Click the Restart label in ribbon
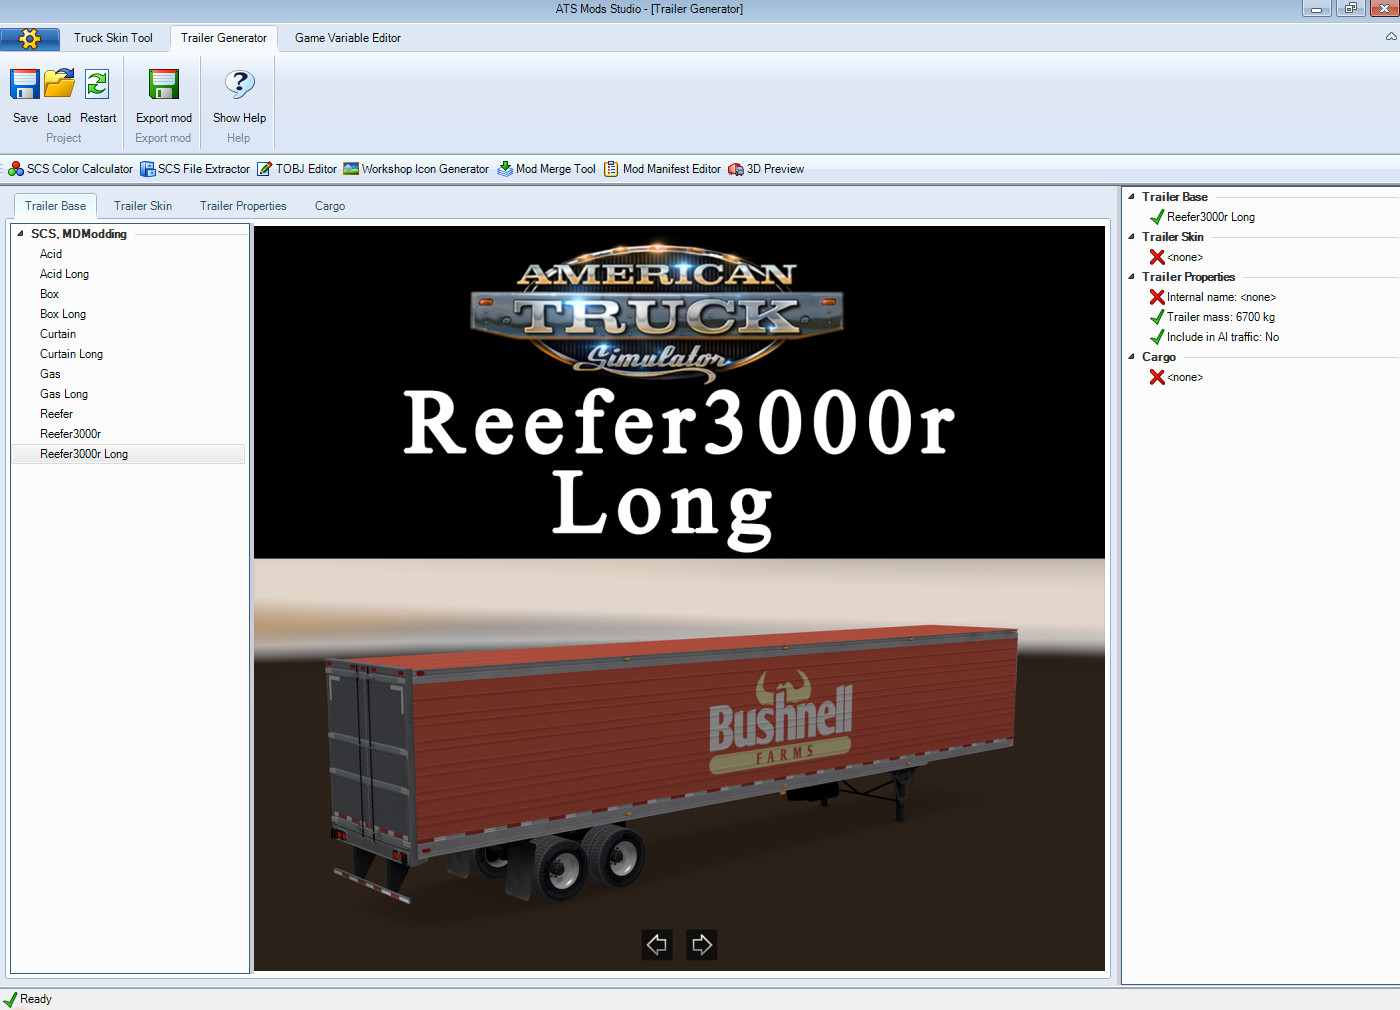 98,118
